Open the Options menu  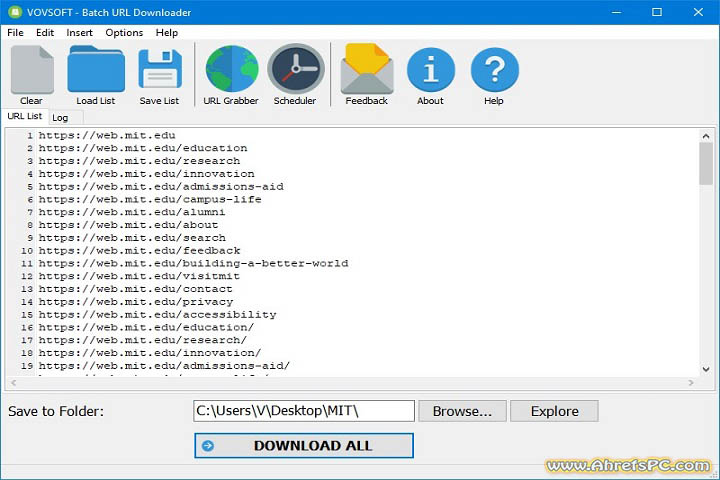pos(124,33)
